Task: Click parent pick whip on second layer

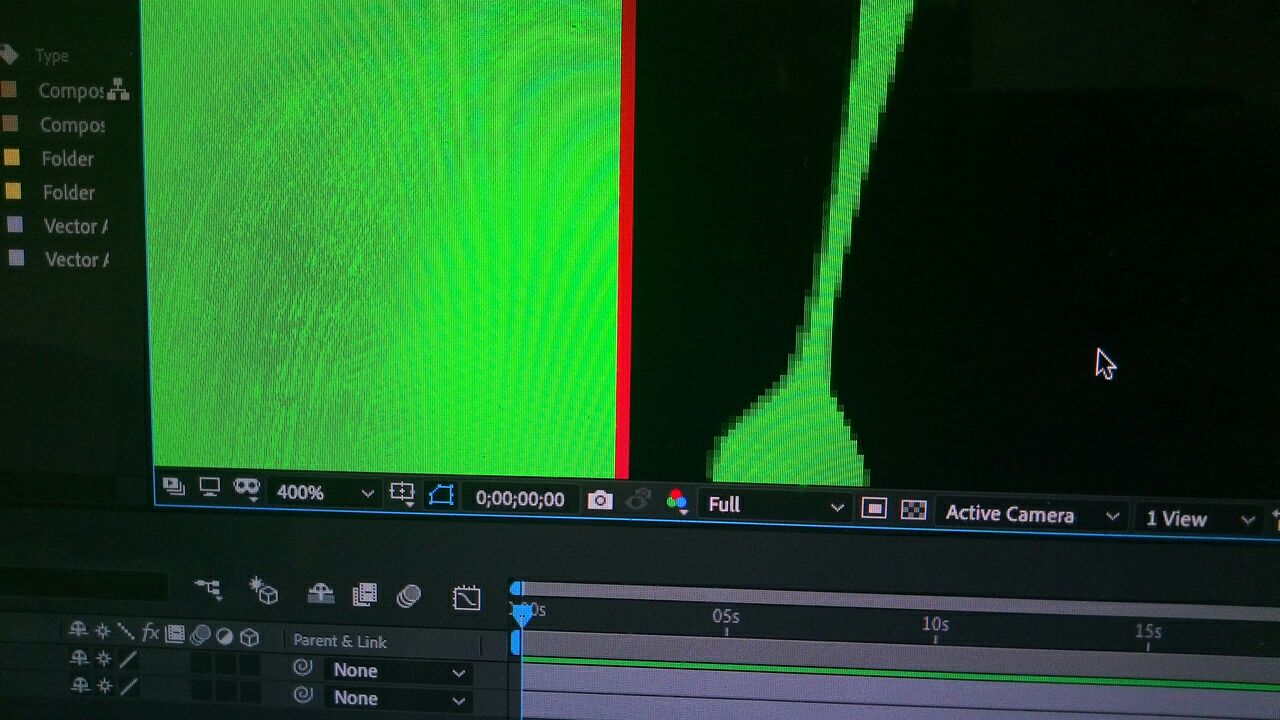Action: tap(302, 694)
